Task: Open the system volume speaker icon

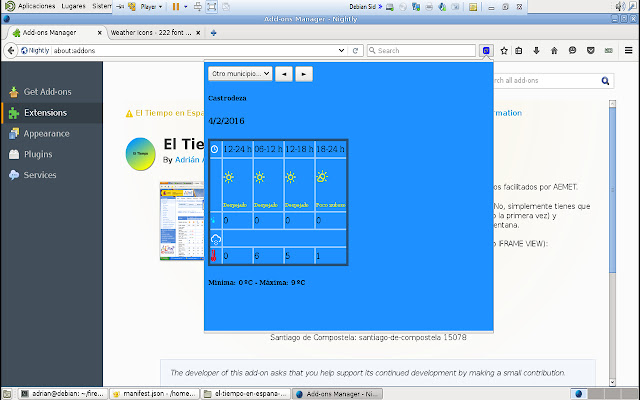Action: pyautogui.click(x=620, y=6)
